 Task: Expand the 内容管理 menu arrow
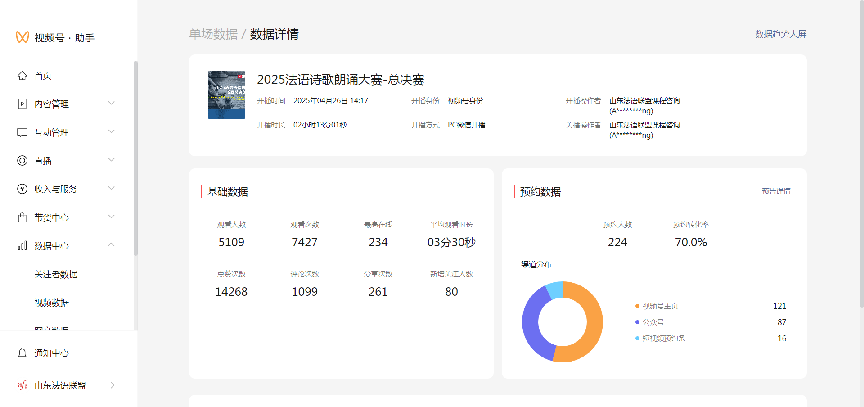pyautogui.click(x=111, y=103)
